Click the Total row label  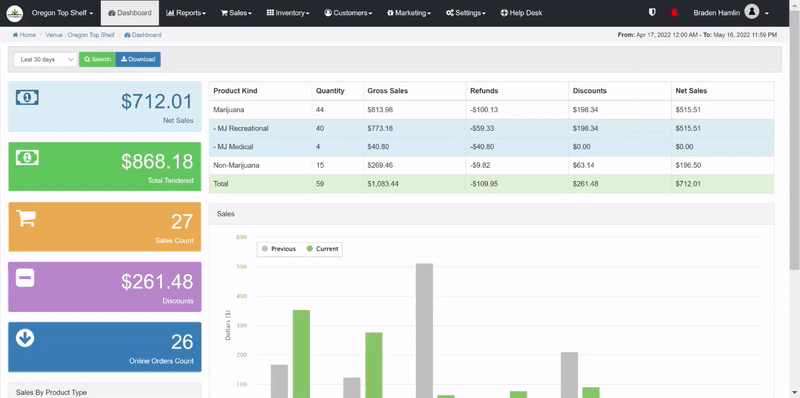point(221,184)
